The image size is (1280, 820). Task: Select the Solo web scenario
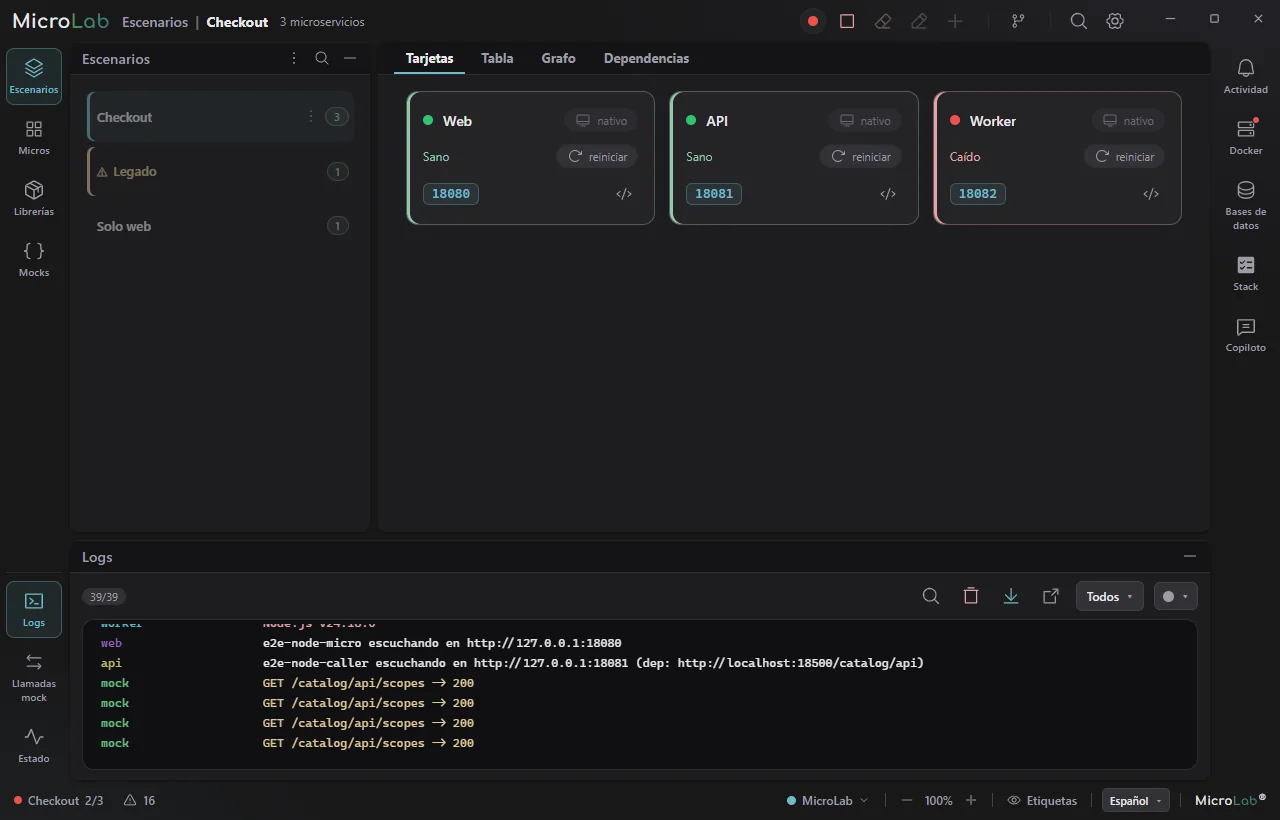point(220,226)
